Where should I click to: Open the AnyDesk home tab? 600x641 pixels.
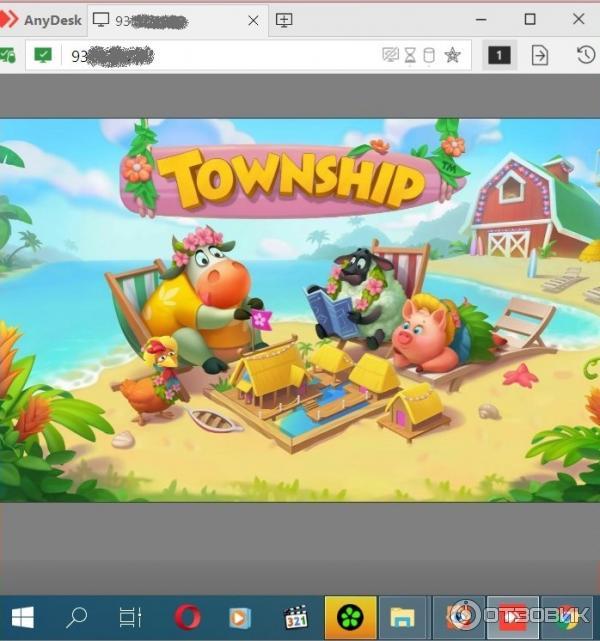click(41, 20)
